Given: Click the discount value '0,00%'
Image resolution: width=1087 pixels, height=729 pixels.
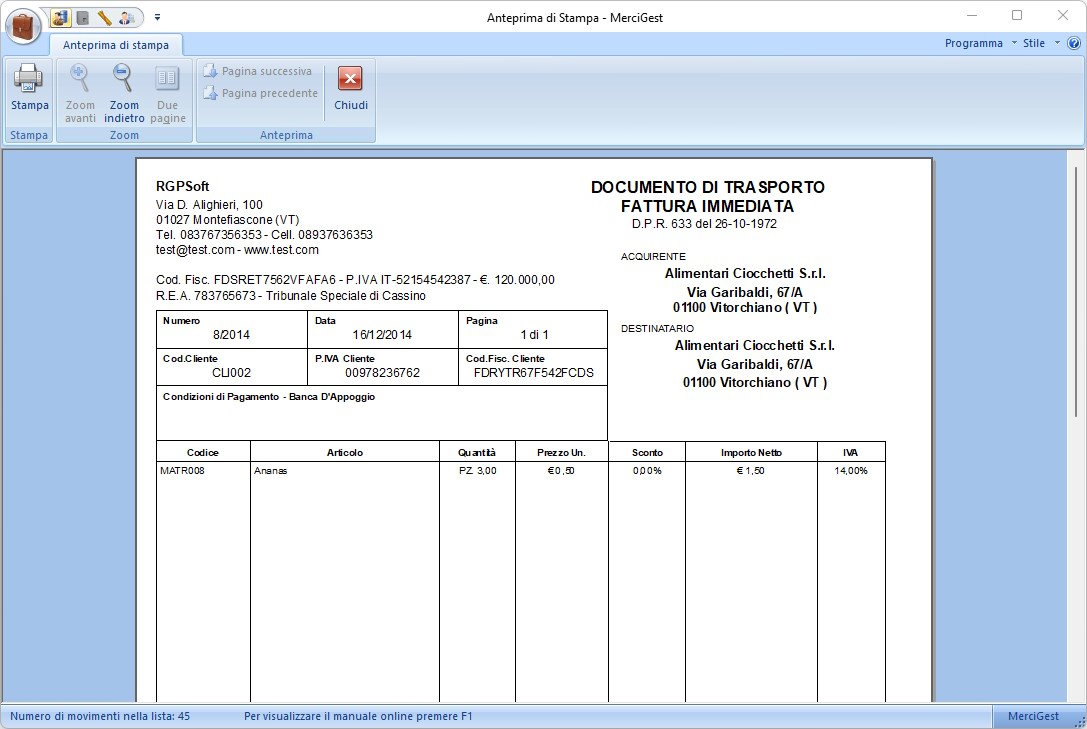Looking at the screenshot, I should pos(647,471).
